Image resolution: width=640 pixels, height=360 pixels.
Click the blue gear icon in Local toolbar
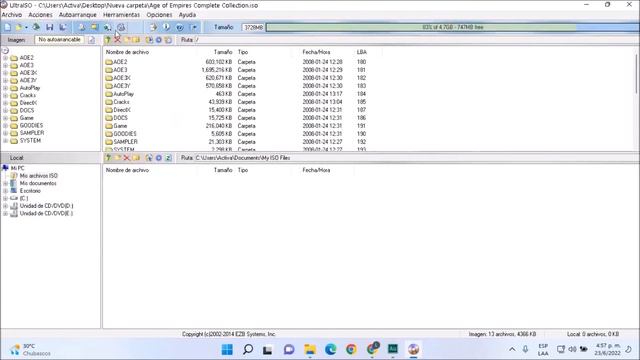[159, 158]
